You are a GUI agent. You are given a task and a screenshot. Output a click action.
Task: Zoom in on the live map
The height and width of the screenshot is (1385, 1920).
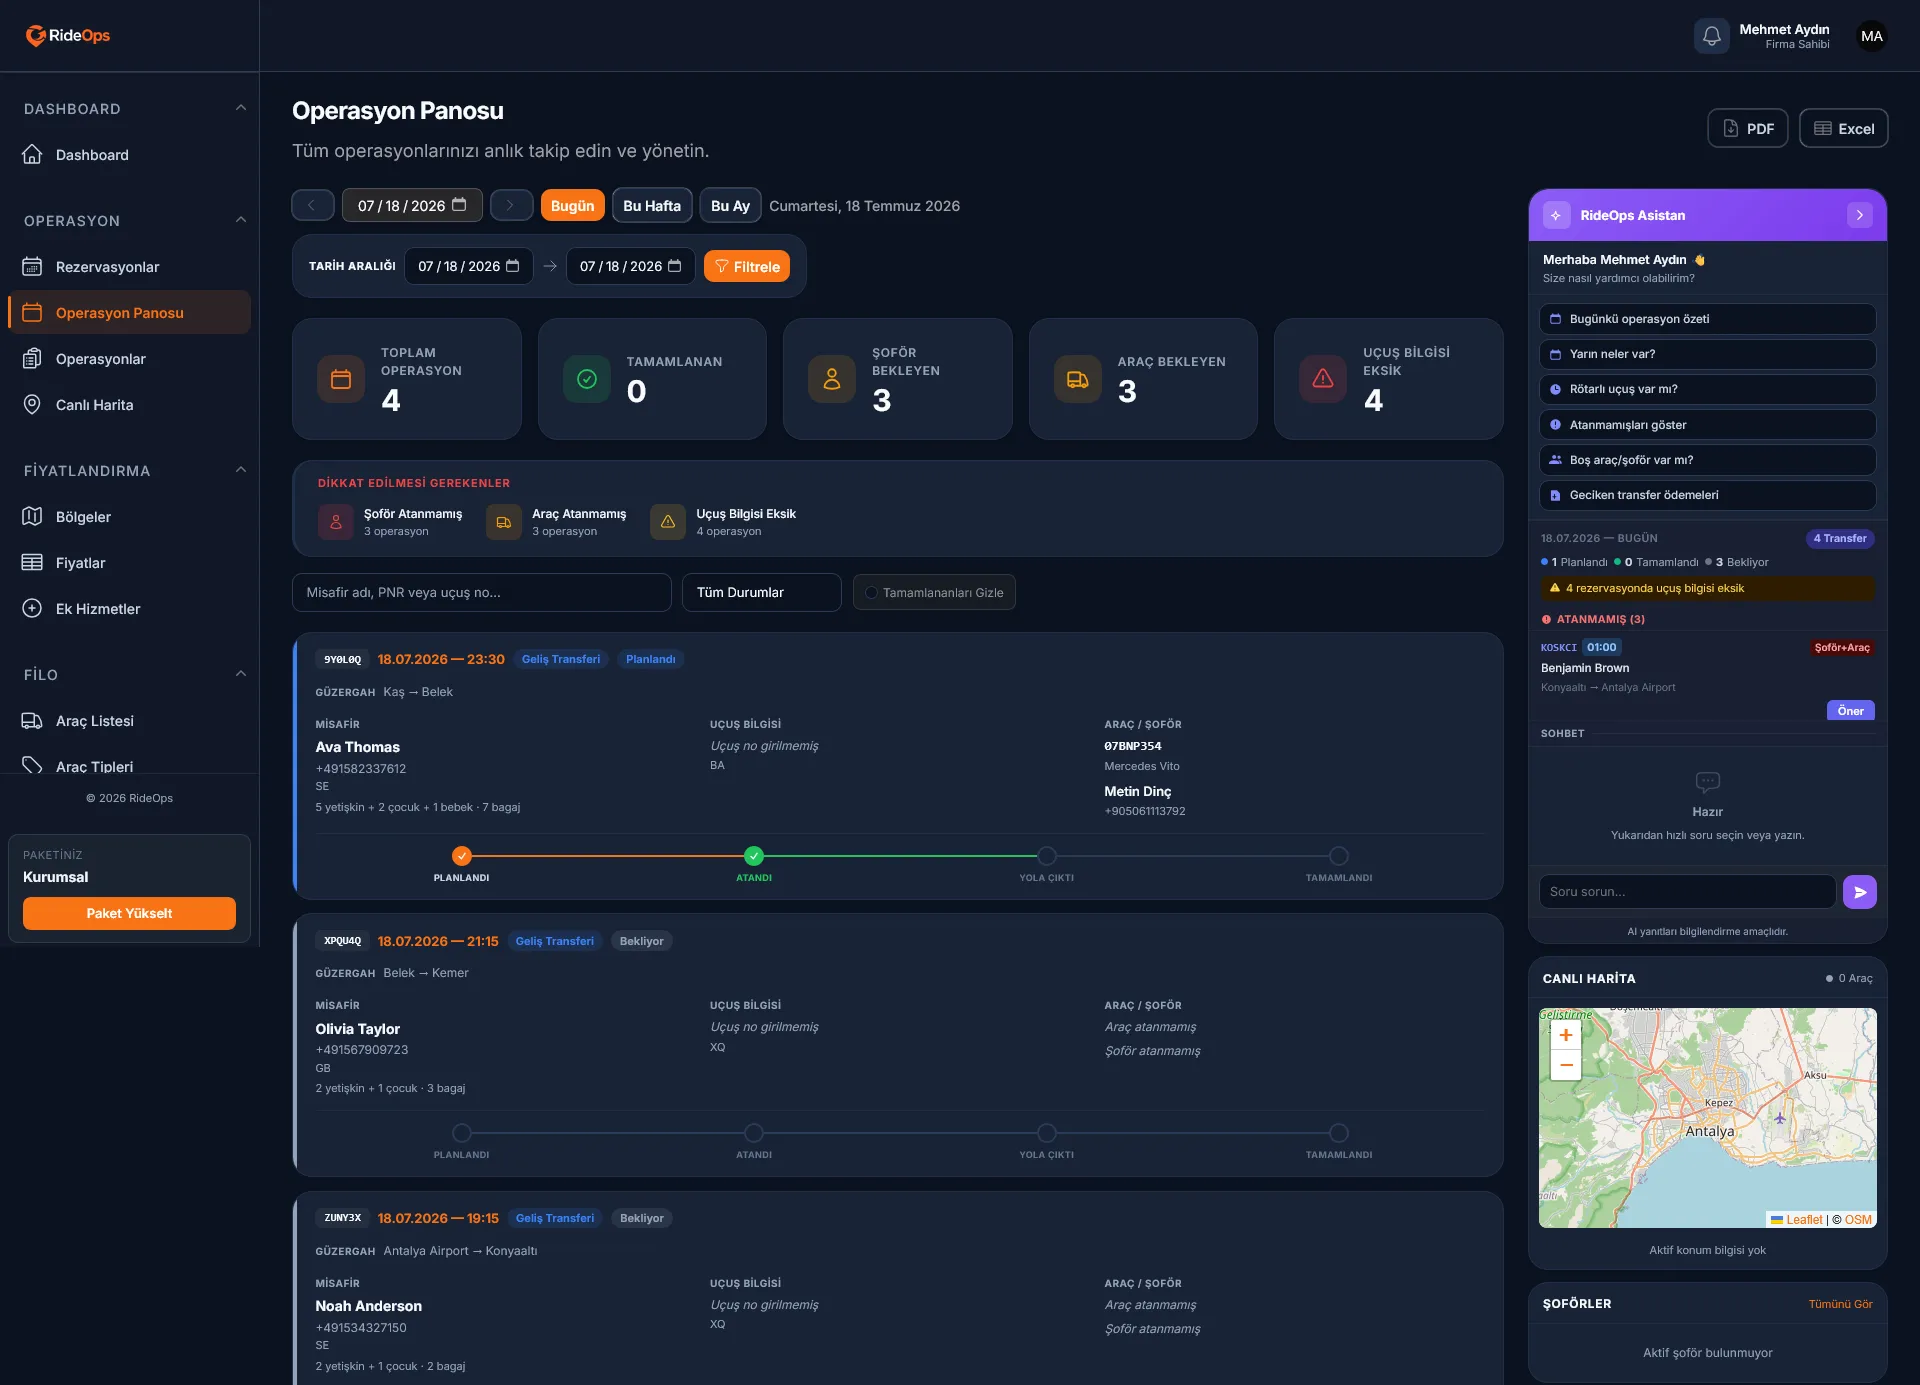click(1566, 1035)
